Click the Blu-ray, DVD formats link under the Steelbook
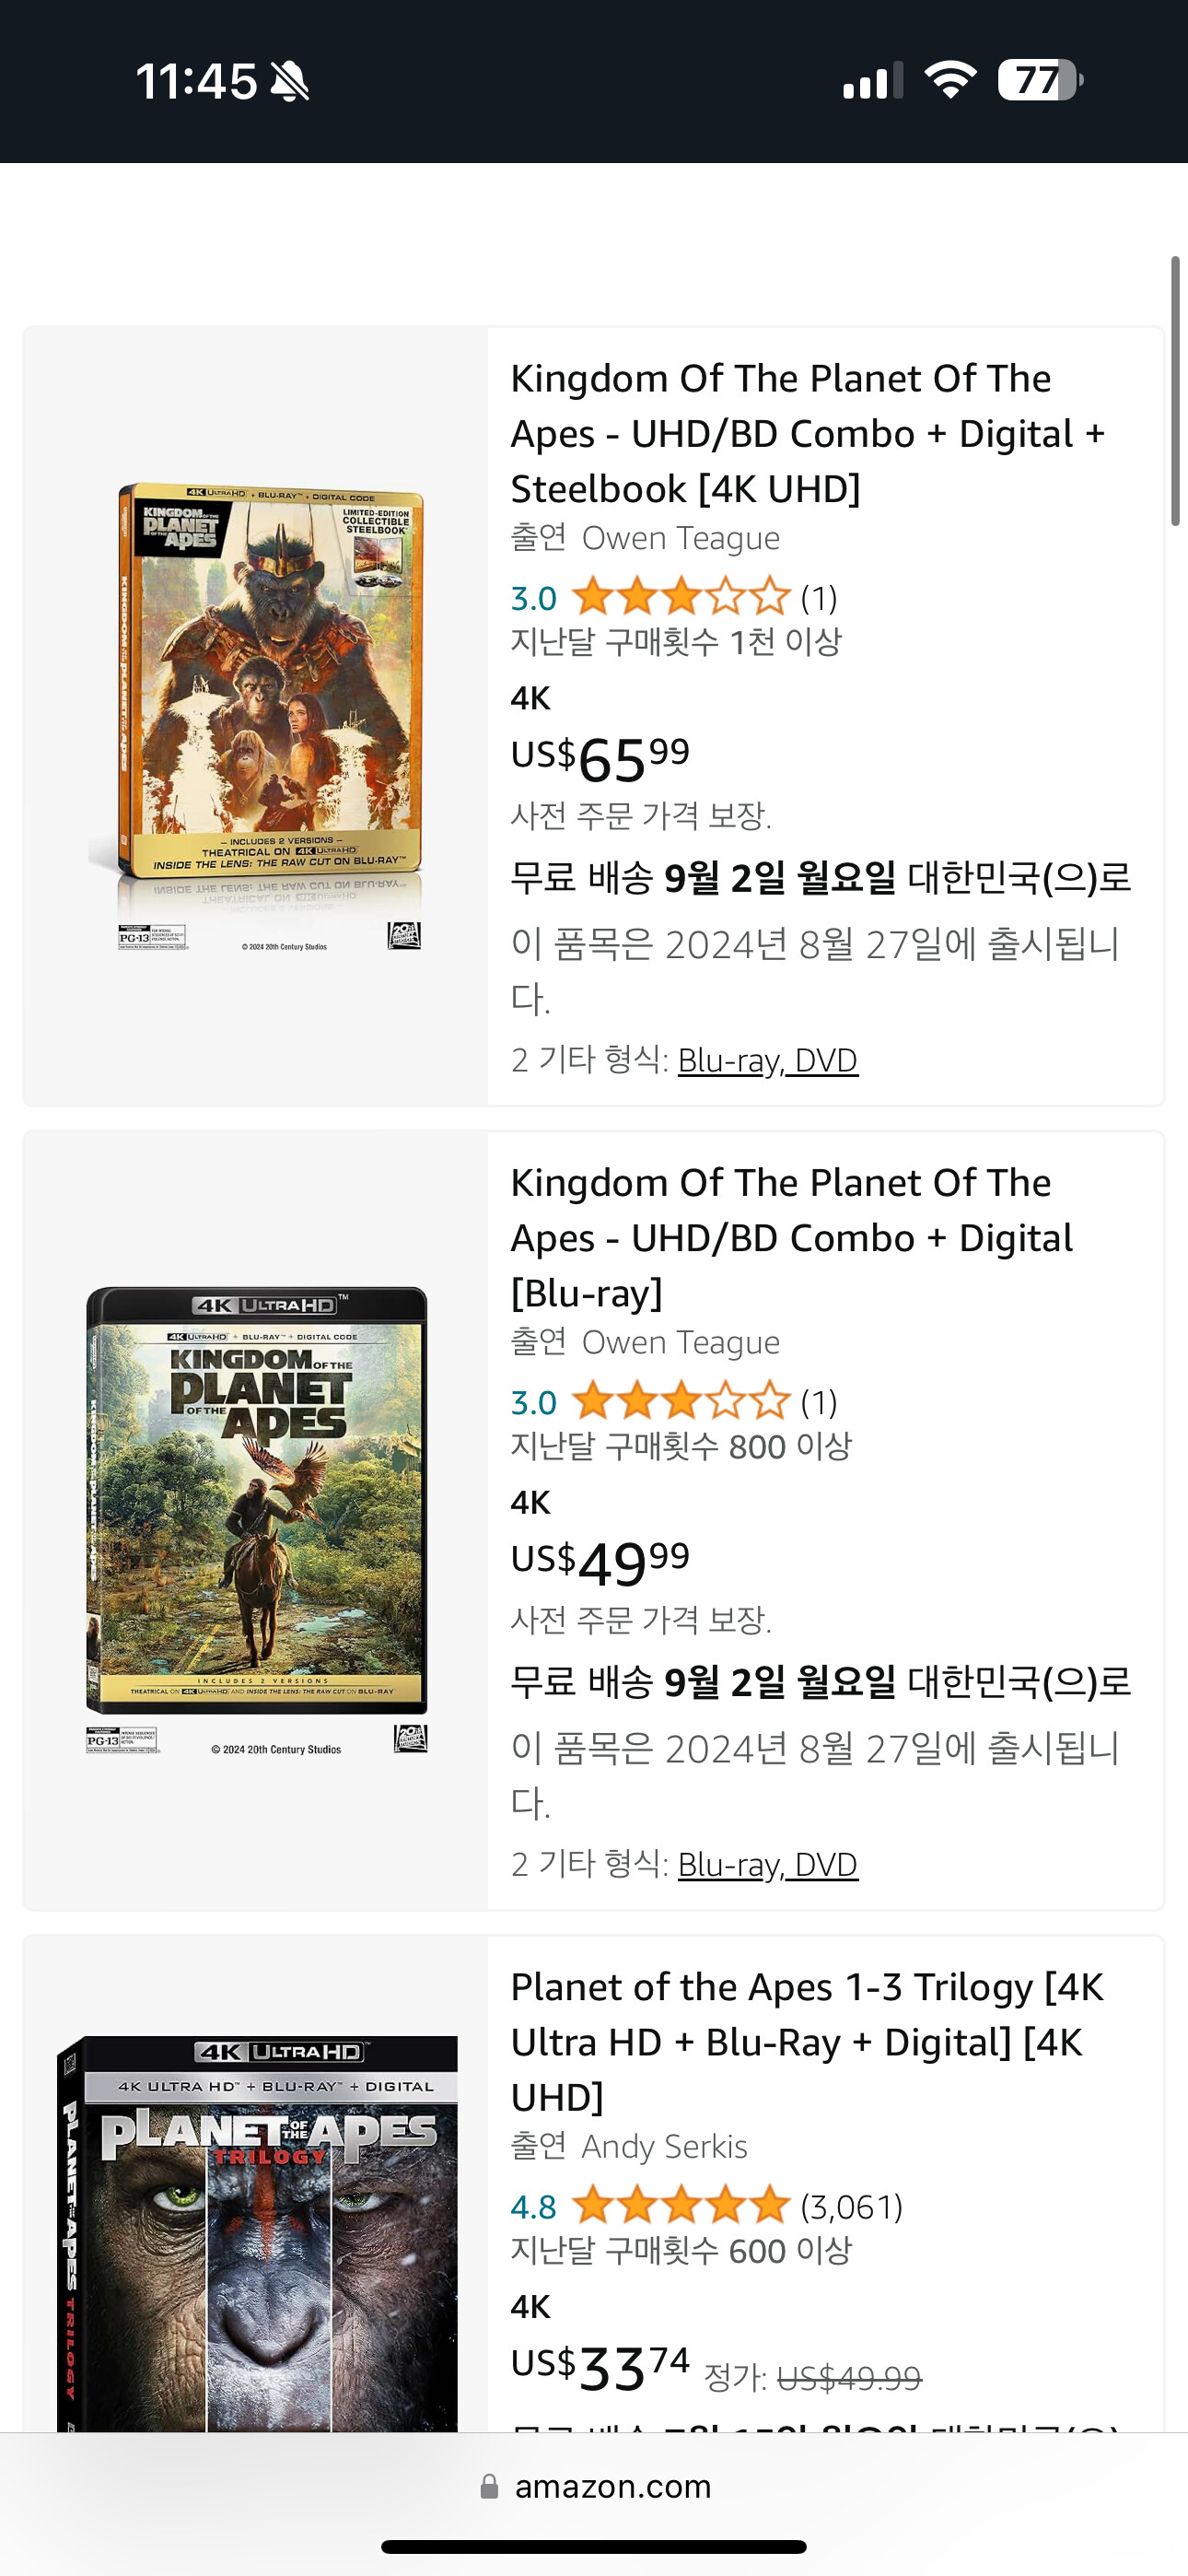Screen dimensions: 1188x2576 [767, 1060]
